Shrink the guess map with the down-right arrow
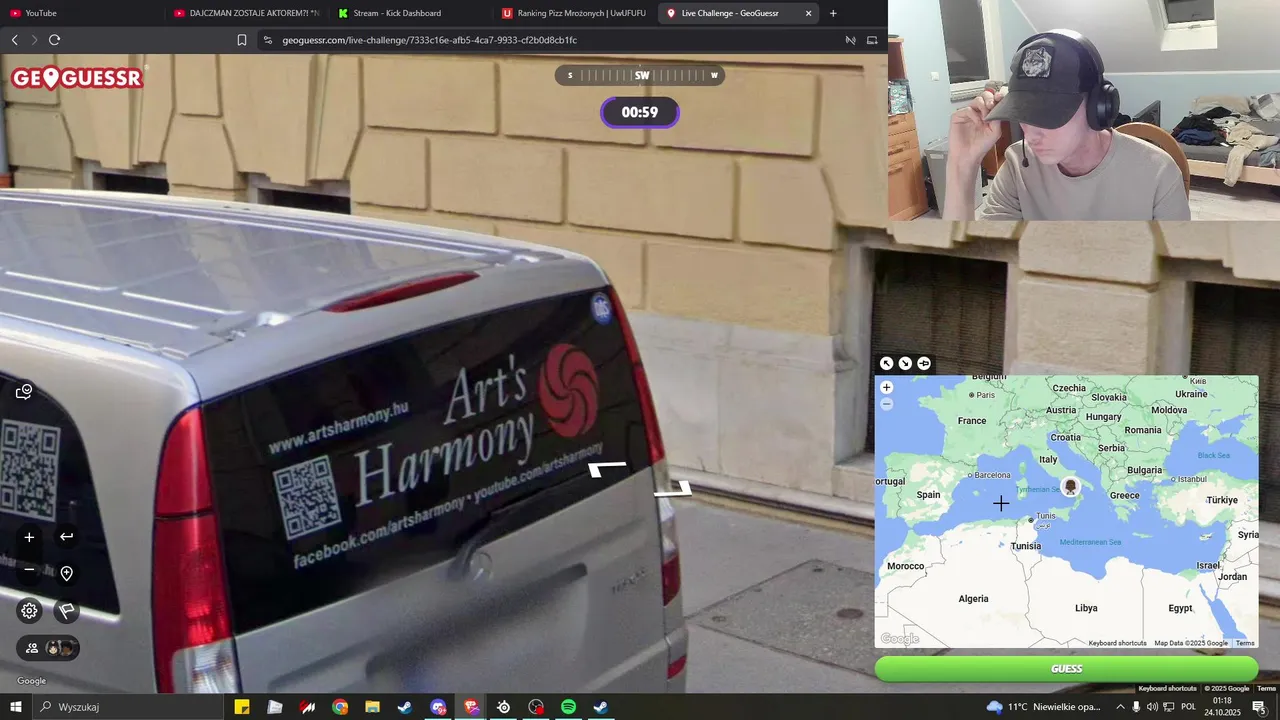1280x720 pixels. click(x=905, y=363)
